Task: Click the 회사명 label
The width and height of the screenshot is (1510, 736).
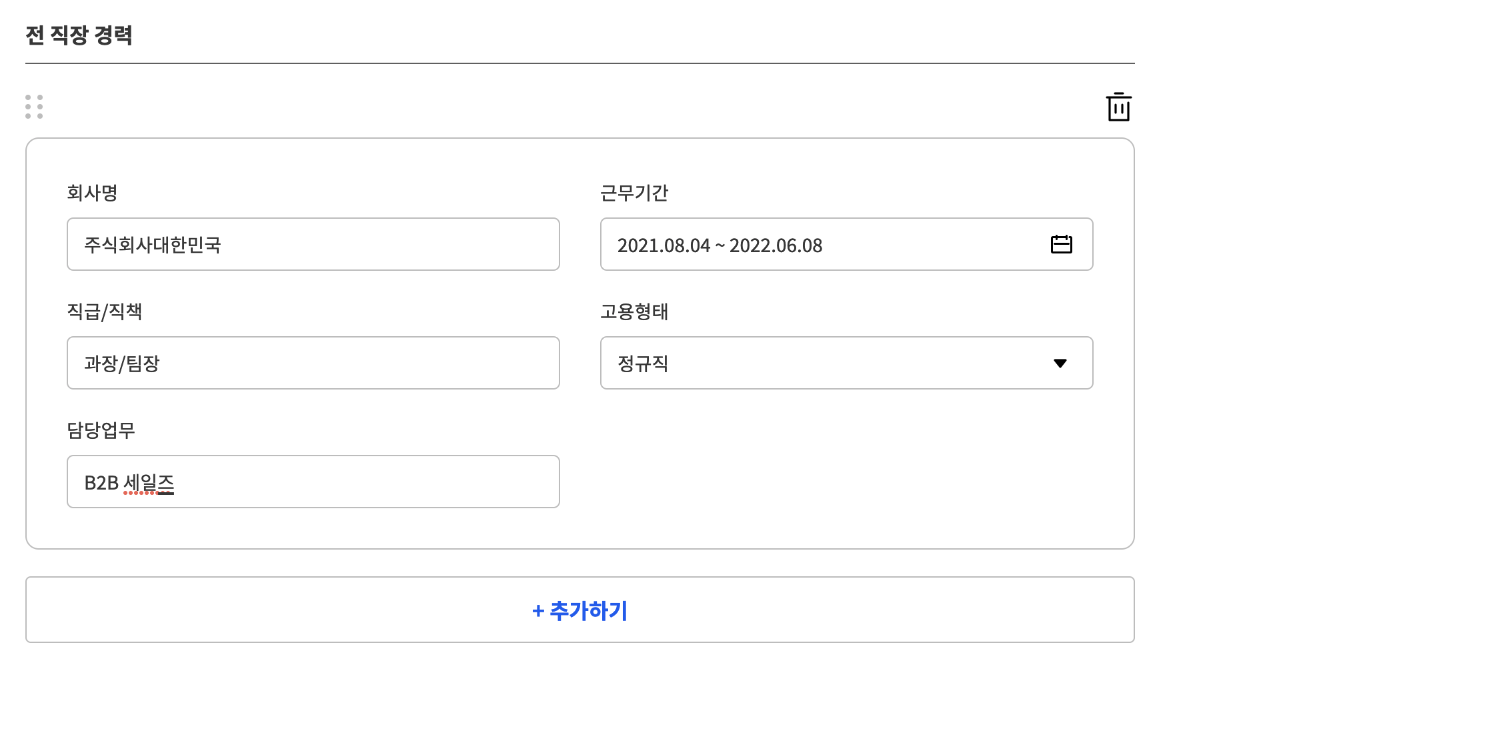Action: [92, 193]
